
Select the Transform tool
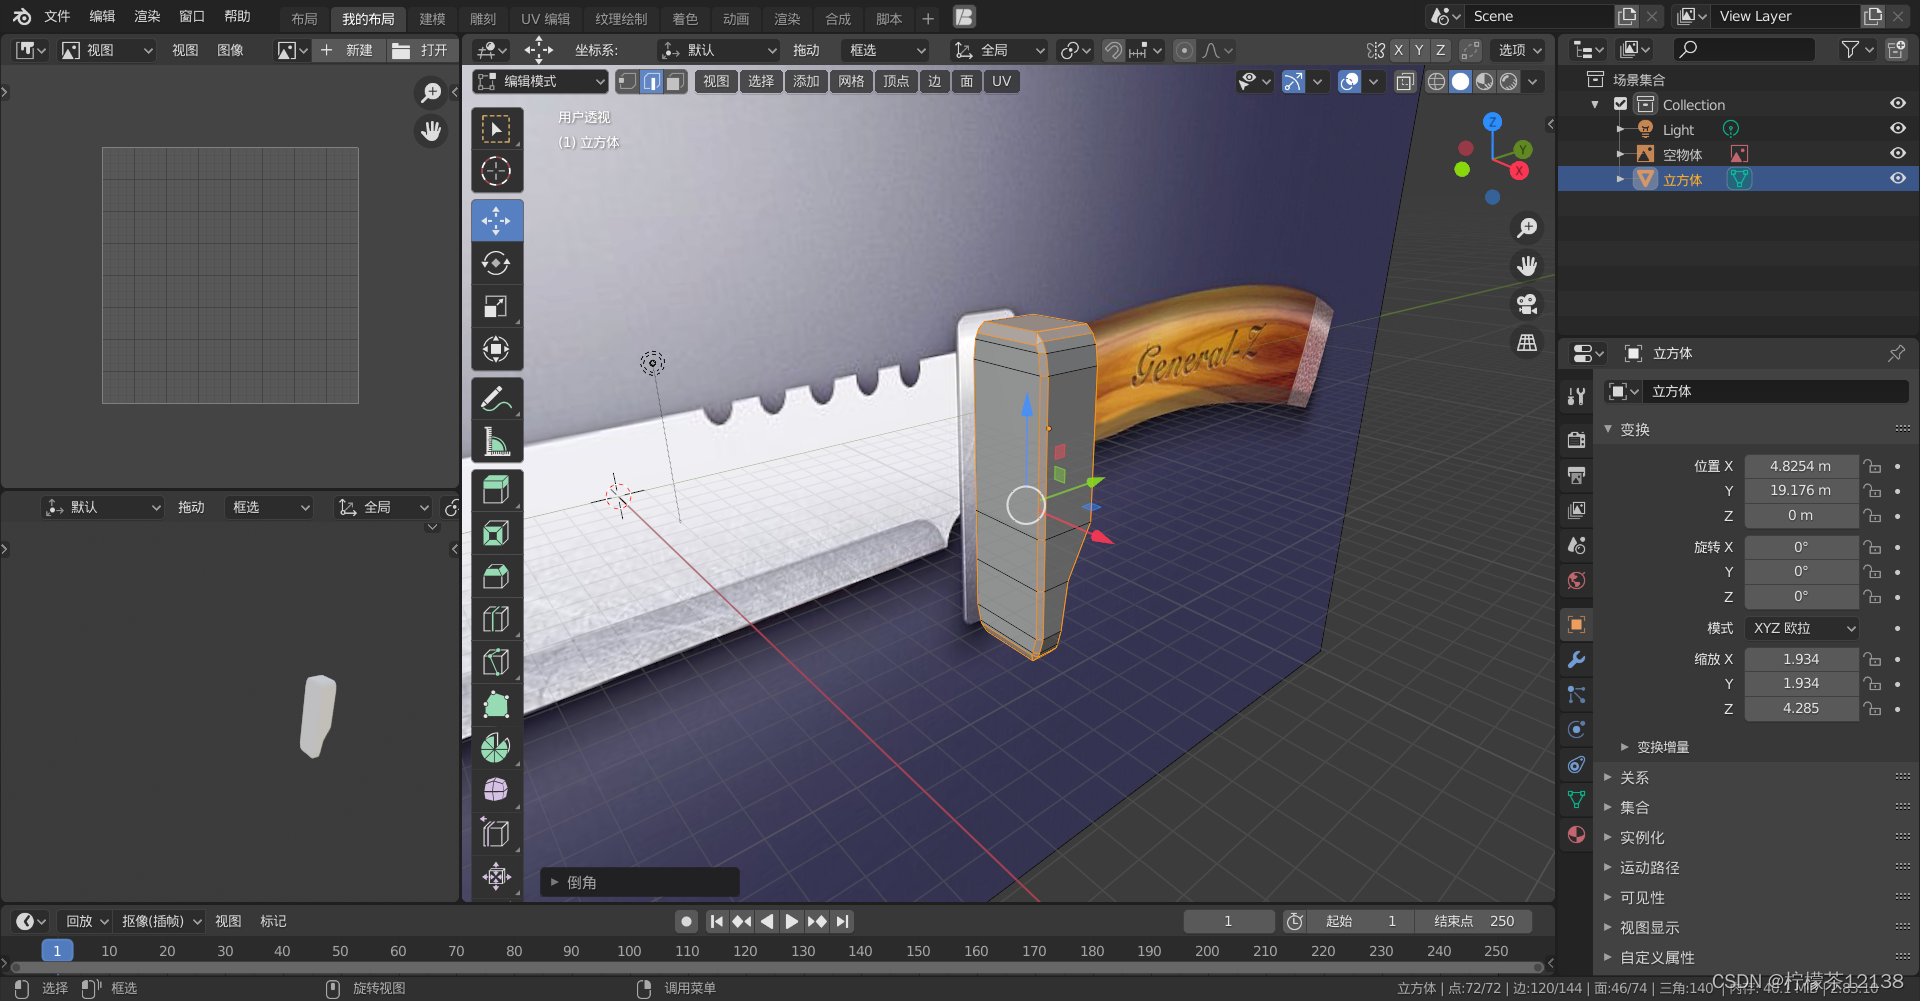coord(496,349)
